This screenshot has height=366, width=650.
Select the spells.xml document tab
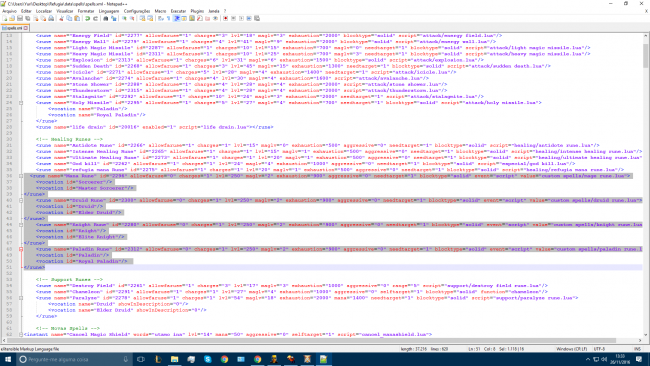click(15, 28)
